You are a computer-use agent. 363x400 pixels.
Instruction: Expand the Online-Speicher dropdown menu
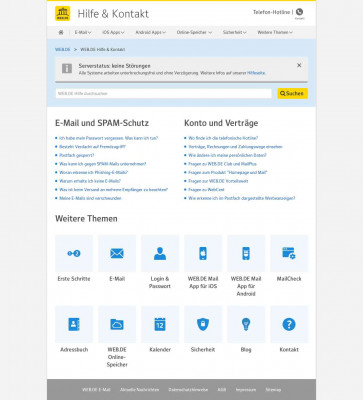194,32
